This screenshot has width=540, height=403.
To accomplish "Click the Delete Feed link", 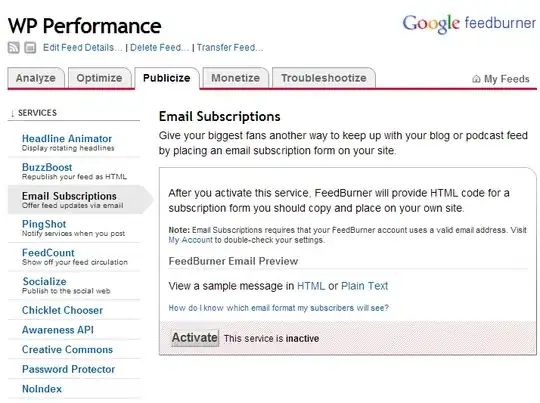I will coord(159,48).
